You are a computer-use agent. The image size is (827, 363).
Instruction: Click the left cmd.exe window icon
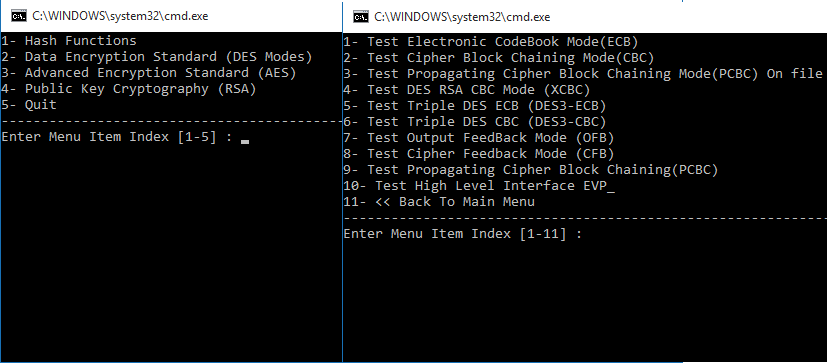tap(19, 16)
